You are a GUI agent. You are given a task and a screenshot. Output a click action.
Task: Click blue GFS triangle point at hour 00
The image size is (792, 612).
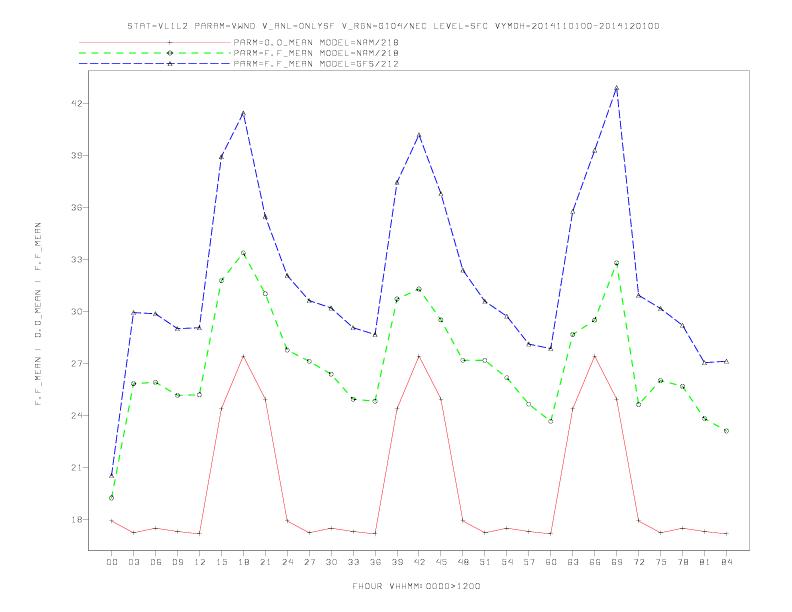point(112,476)
